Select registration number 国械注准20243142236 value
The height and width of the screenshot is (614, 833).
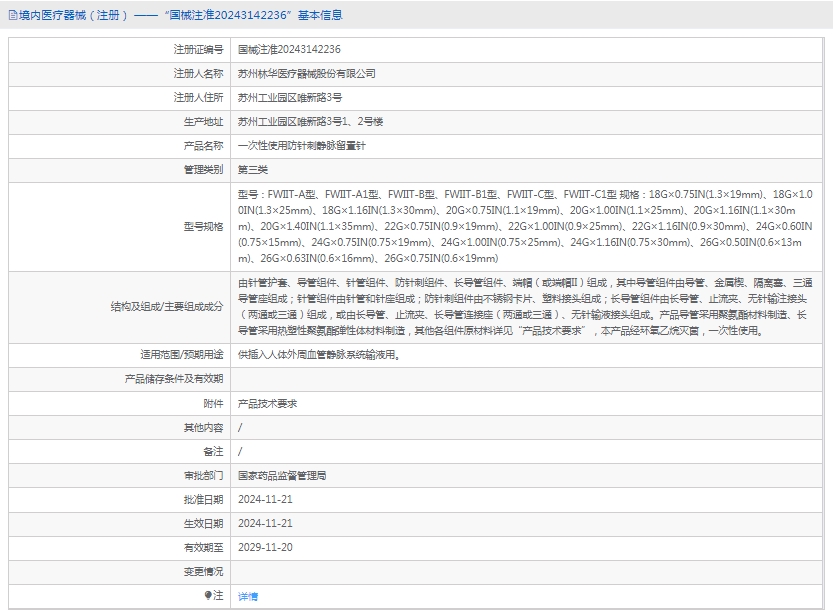pos(289,49)
